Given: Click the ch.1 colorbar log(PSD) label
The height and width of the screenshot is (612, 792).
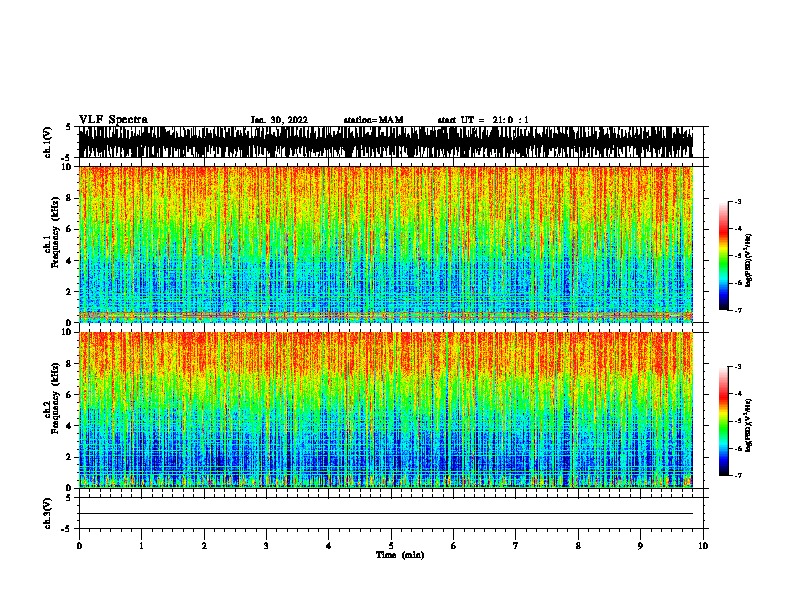Looking at the screenshot, I should pyautogui.click(x=749, y=261).
